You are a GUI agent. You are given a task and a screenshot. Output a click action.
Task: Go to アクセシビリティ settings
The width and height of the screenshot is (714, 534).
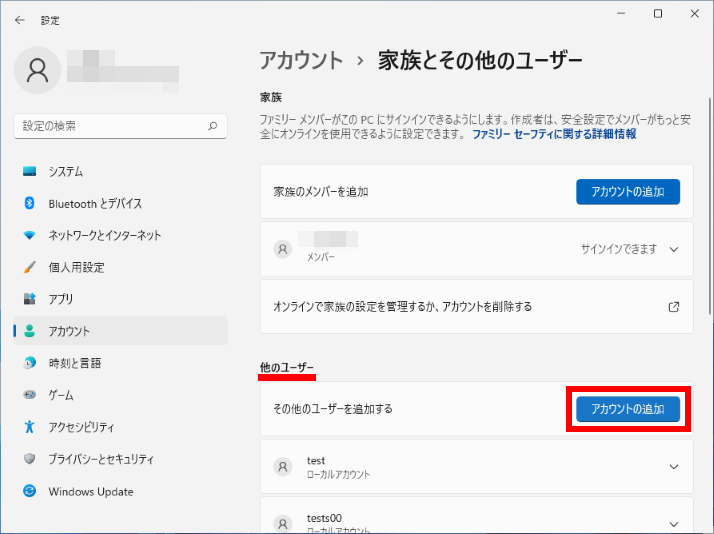pyautogui.click(x=121, y=427)
